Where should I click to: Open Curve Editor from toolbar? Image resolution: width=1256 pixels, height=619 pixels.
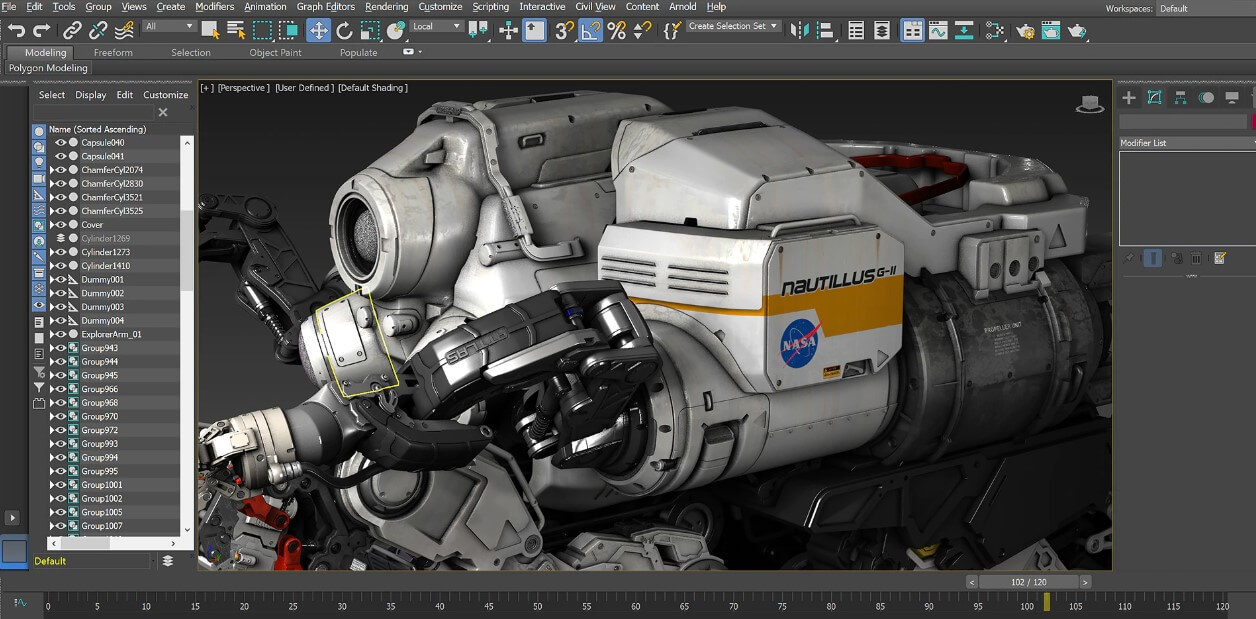[937, 30]
